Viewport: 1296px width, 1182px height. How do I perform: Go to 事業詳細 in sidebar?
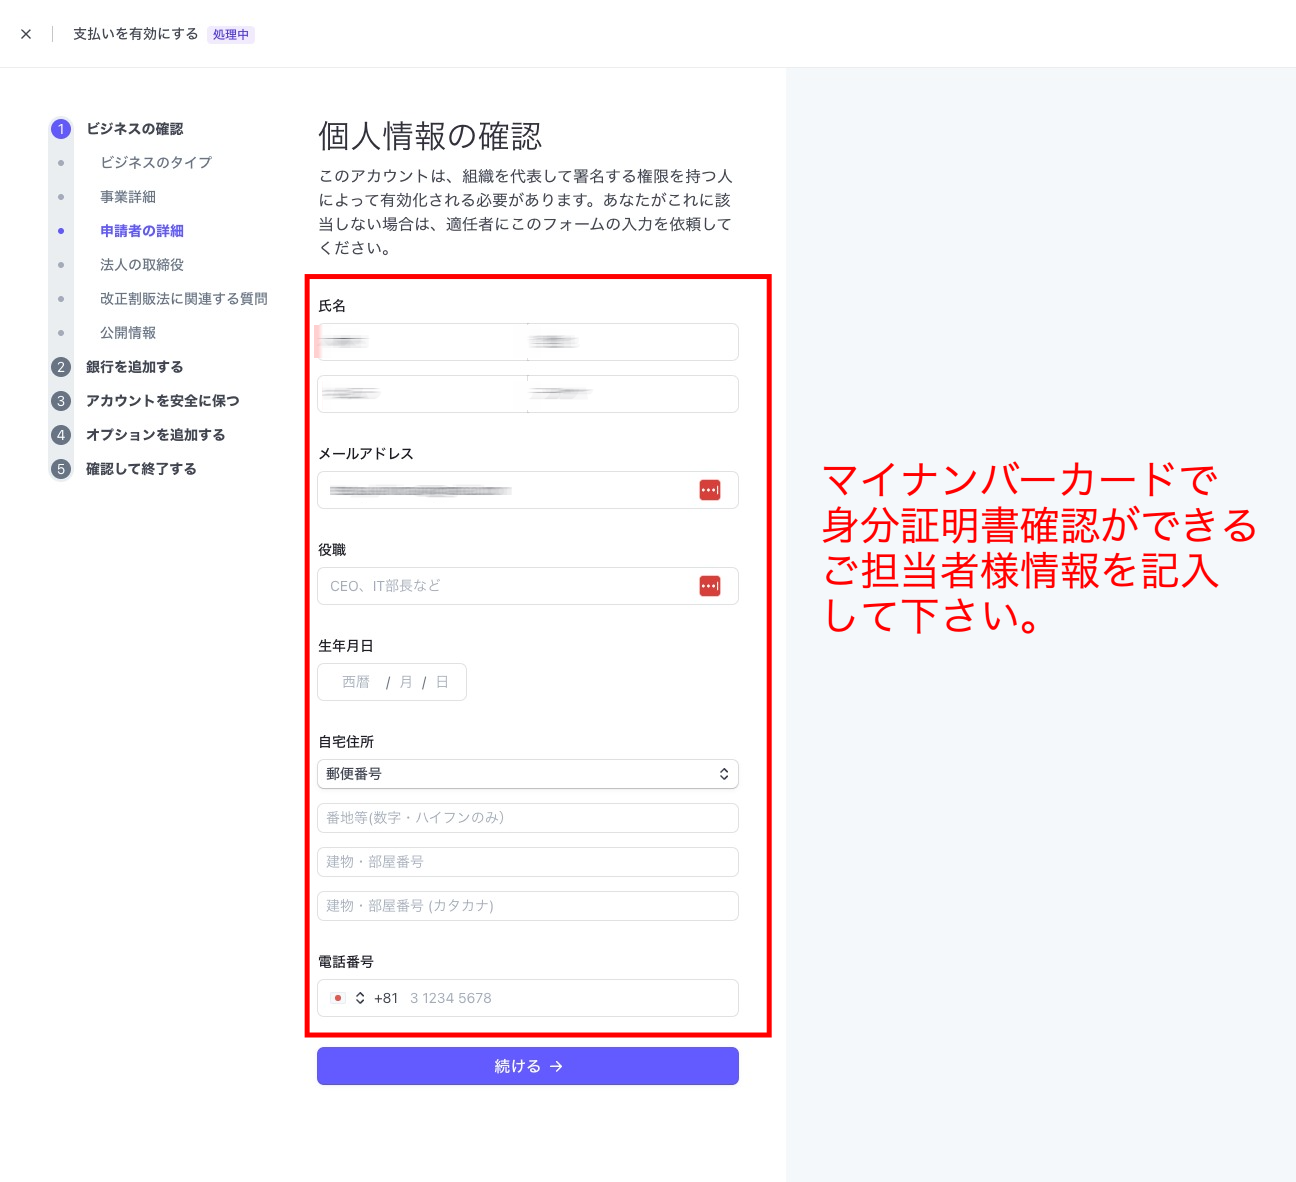pyautogui.click(x=128, y=197)
